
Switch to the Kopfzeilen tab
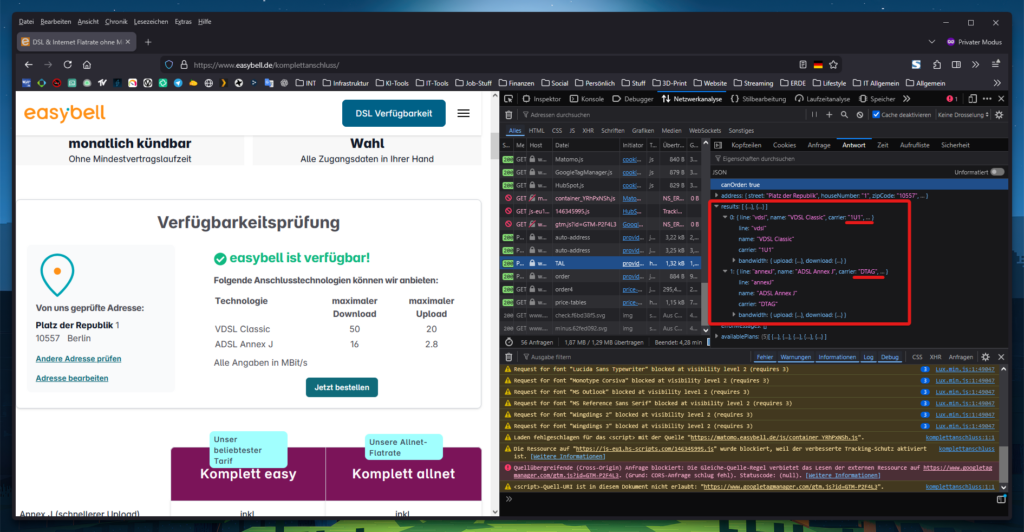pos(745,145)
